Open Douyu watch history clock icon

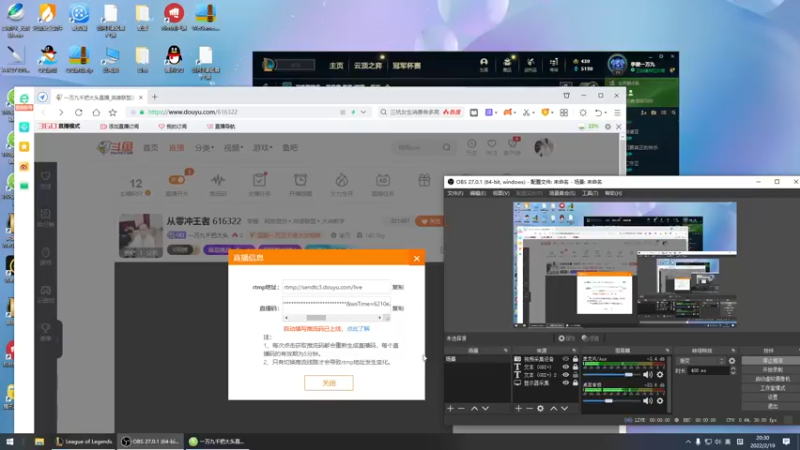pos(471,144)
